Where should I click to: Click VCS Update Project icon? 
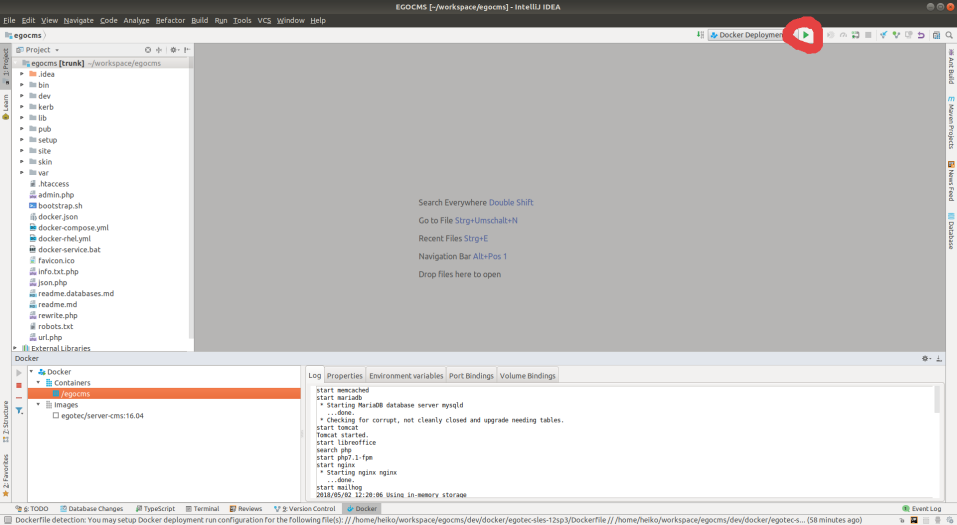tap(883, 35)
